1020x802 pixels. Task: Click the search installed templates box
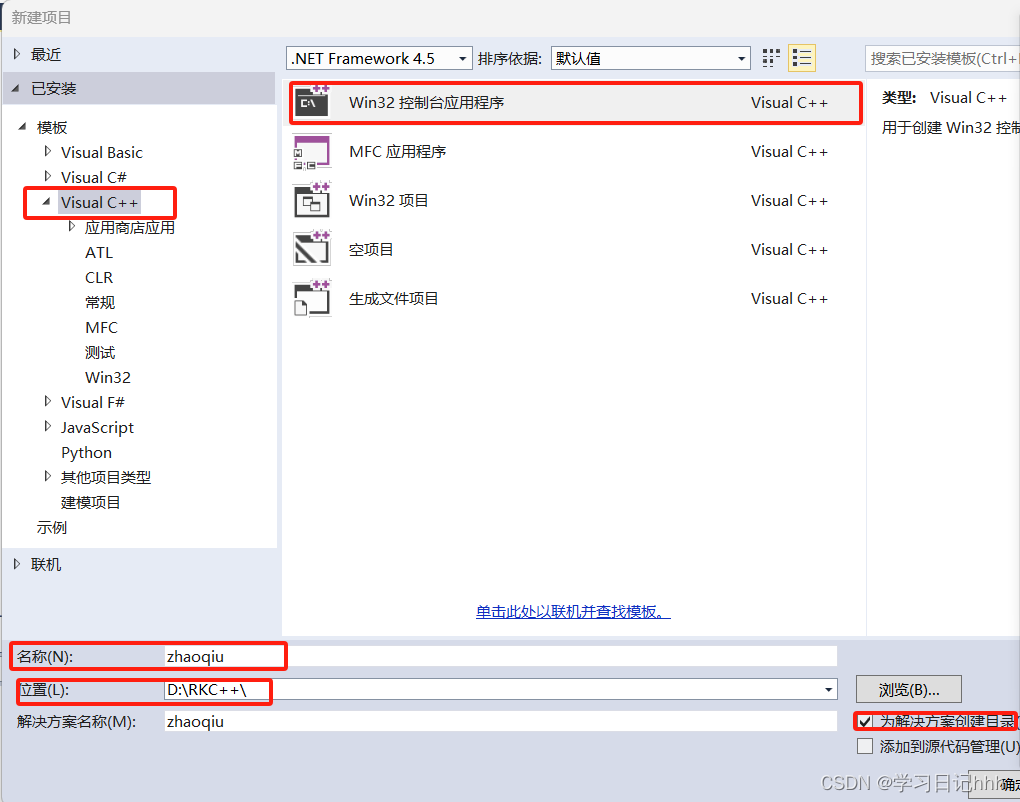[942, 59]
